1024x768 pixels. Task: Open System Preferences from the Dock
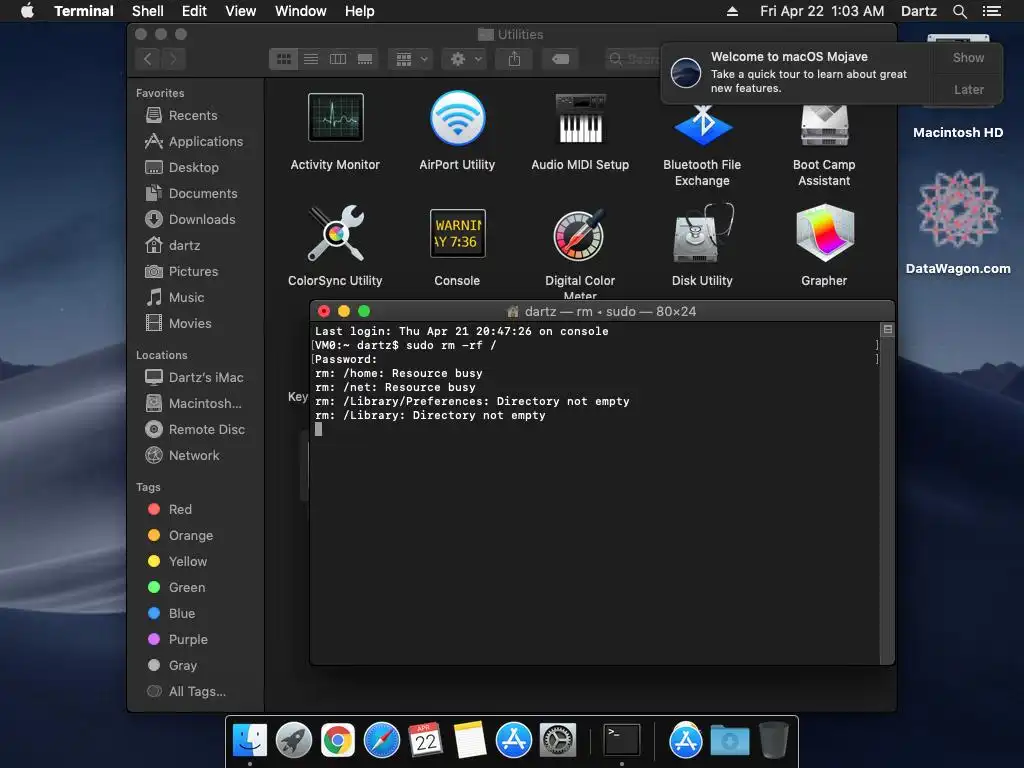pyautogui.click(x=557, y=741)
